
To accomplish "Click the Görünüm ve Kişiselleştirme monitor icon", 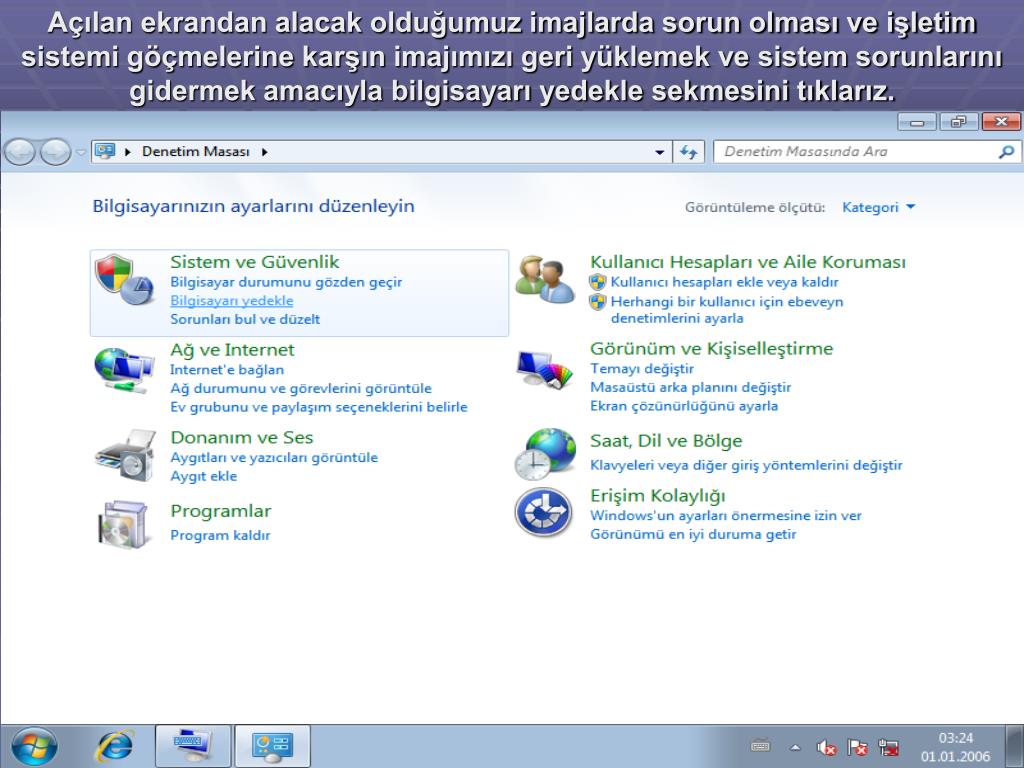I will coord(545,370).
